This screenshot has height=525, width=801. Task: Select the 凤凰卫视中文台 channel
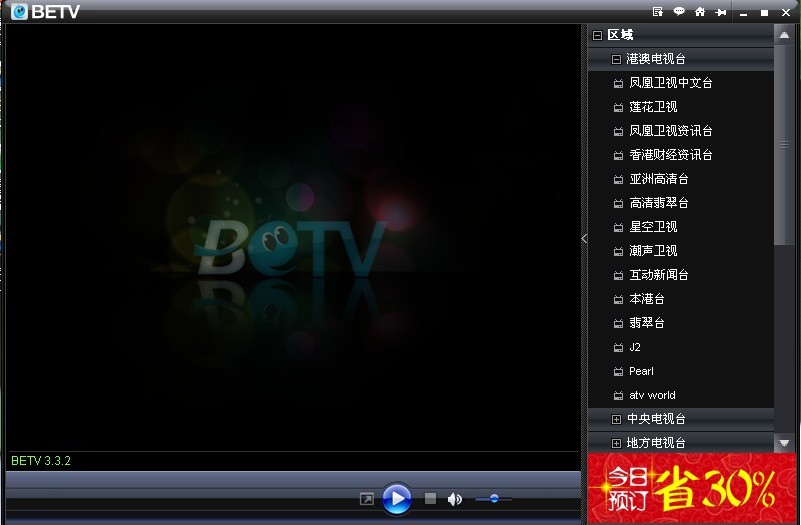point(670,83)
